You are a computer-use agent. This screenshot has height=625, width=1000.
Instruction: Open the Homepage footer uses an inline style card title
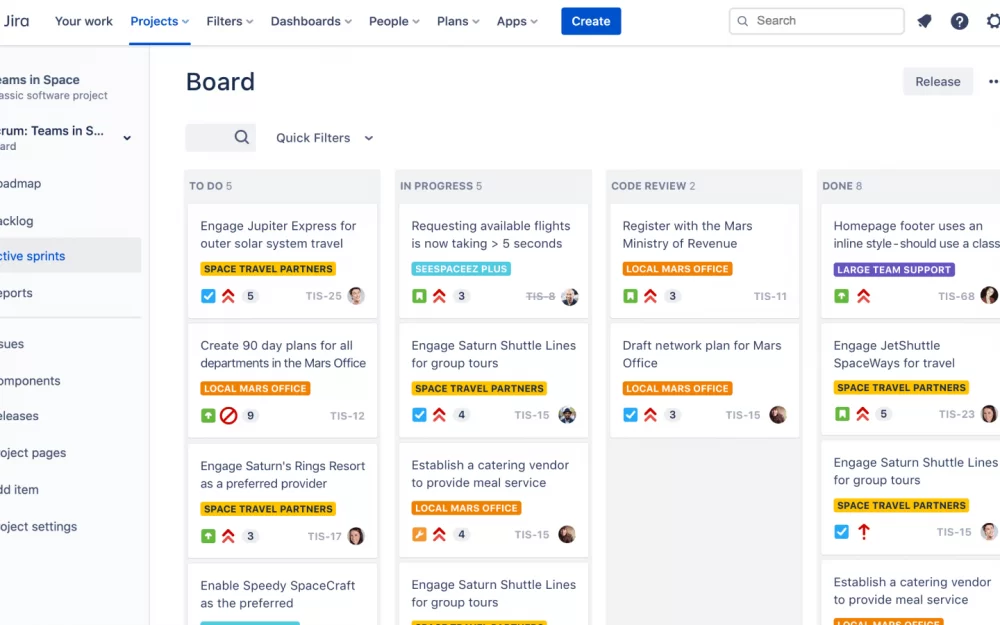click(x=916, y=235)
